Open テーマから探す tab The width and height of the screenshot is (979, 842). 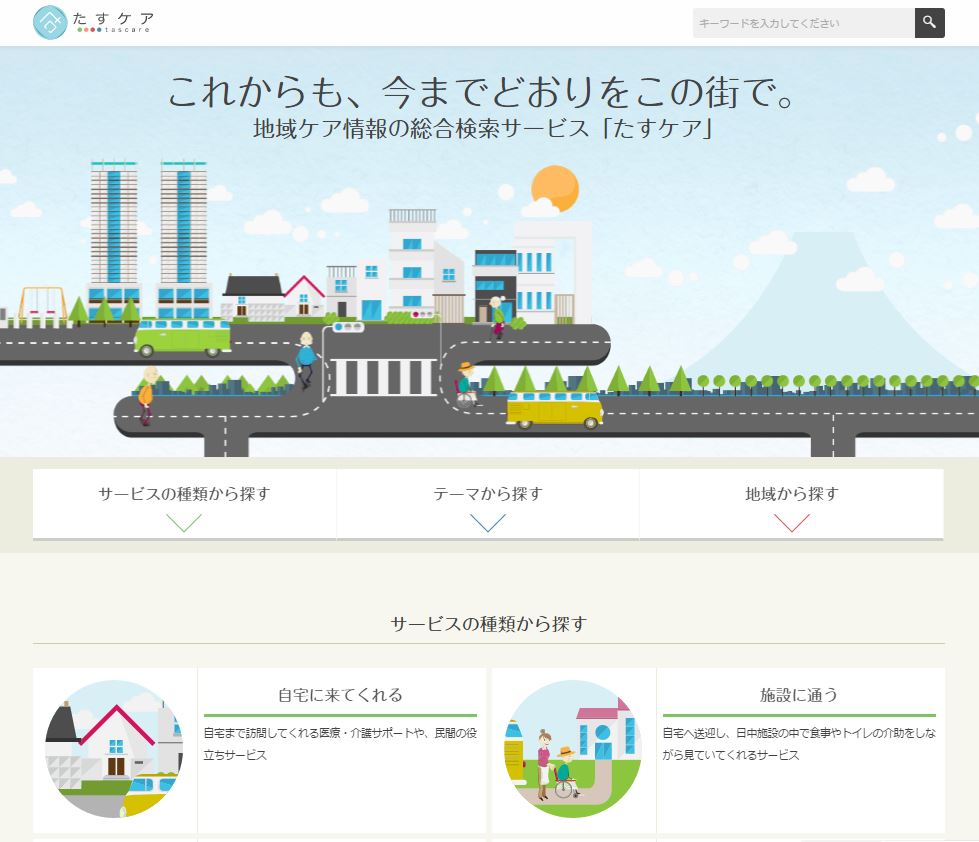coord(488,504)
